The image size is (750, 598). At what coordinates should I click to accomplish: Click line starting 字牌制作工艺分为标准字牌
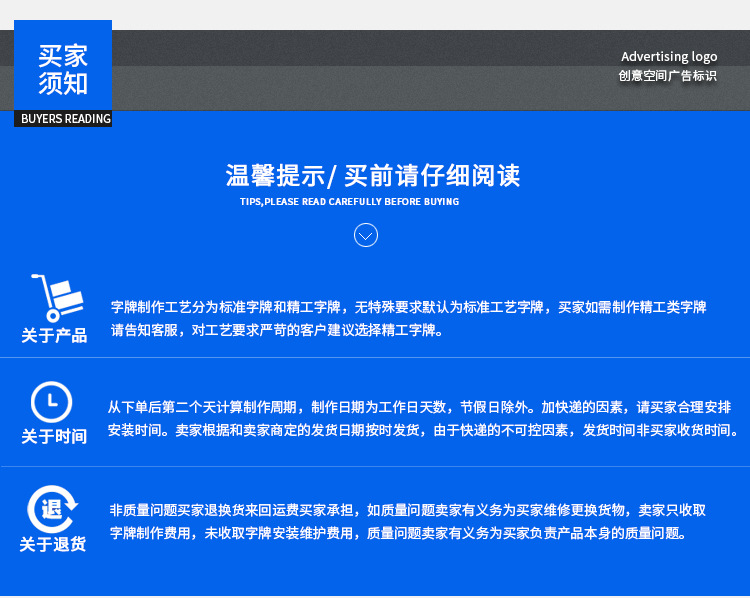pos(408,307)
